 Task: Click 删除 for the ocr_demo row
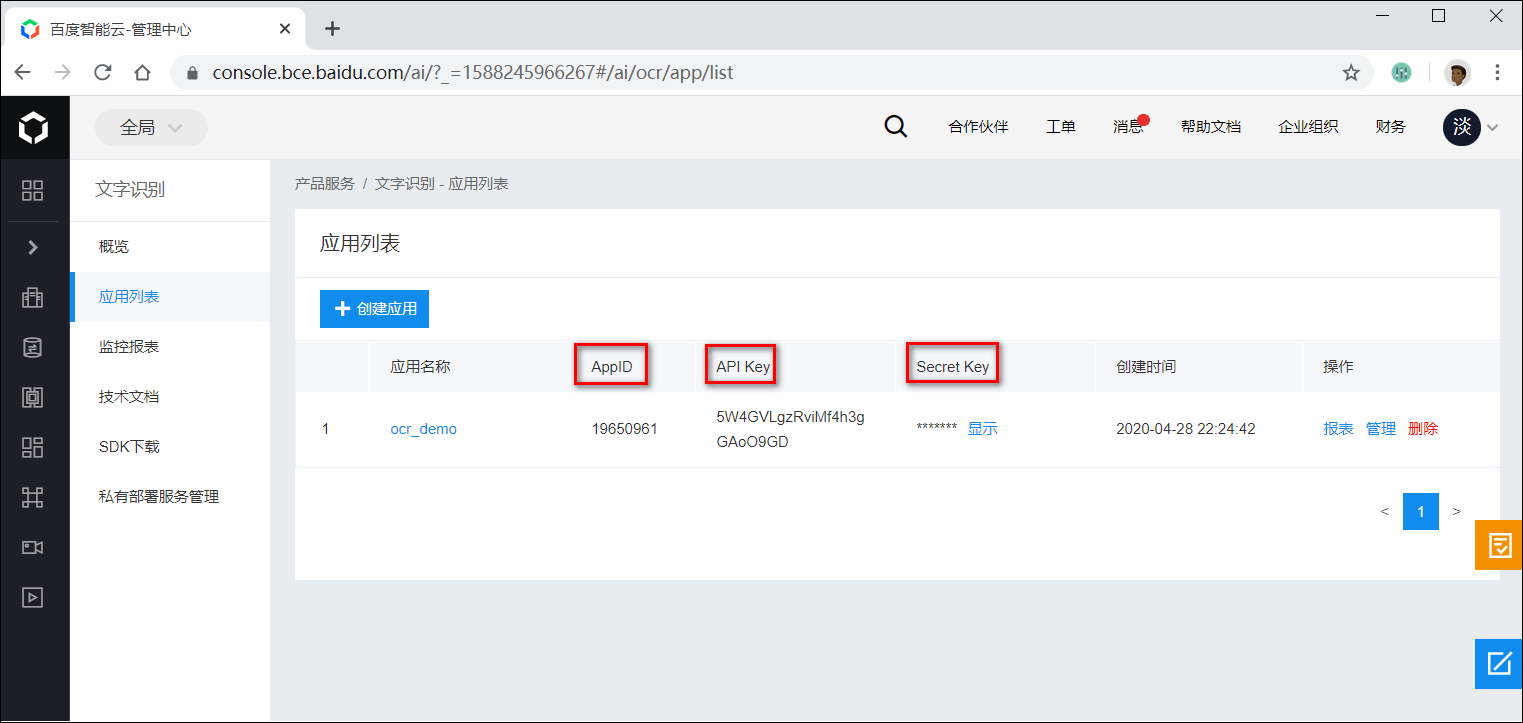(1423, 429)
